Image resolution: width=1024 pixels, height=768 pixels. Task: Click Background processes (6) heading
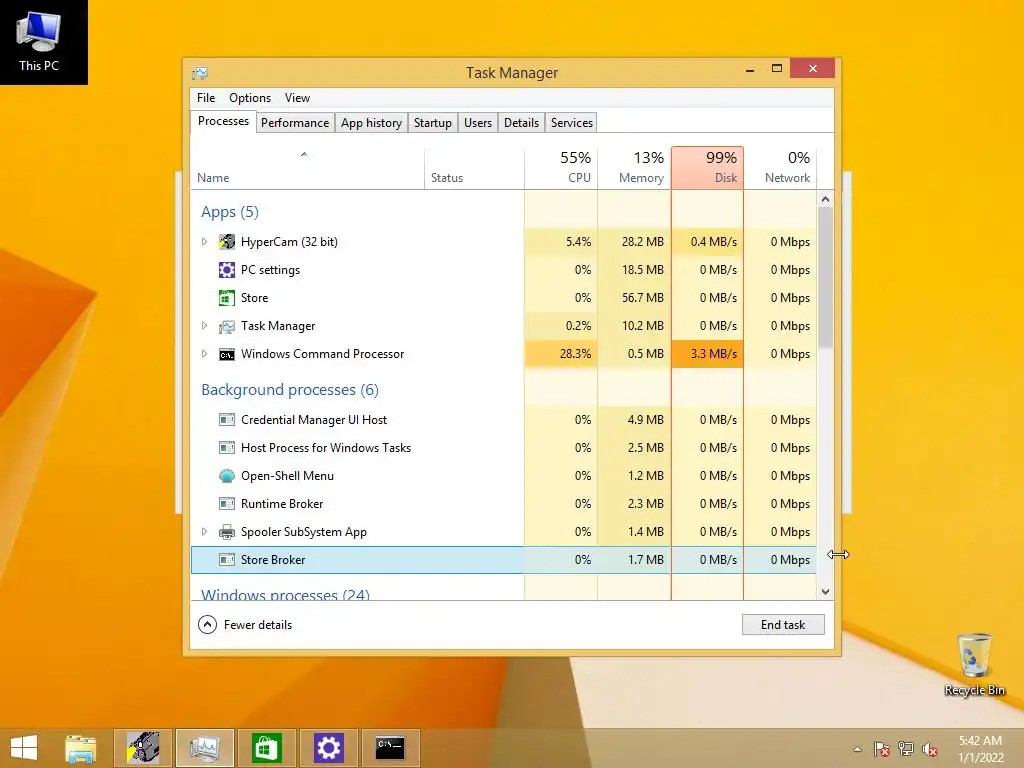tap(290, 390)
